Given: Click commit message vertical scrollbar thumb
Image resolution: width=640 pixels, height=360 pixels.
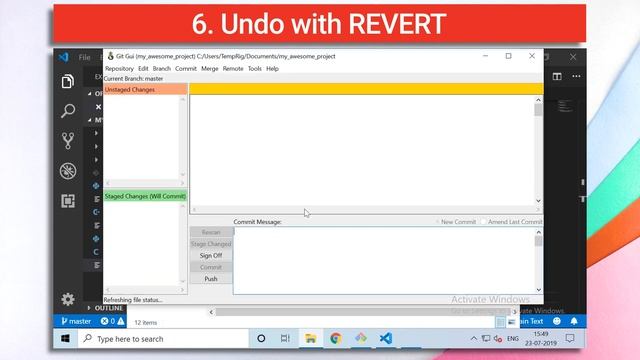Looking at the screenshot, I should click(x=538, y=241).
